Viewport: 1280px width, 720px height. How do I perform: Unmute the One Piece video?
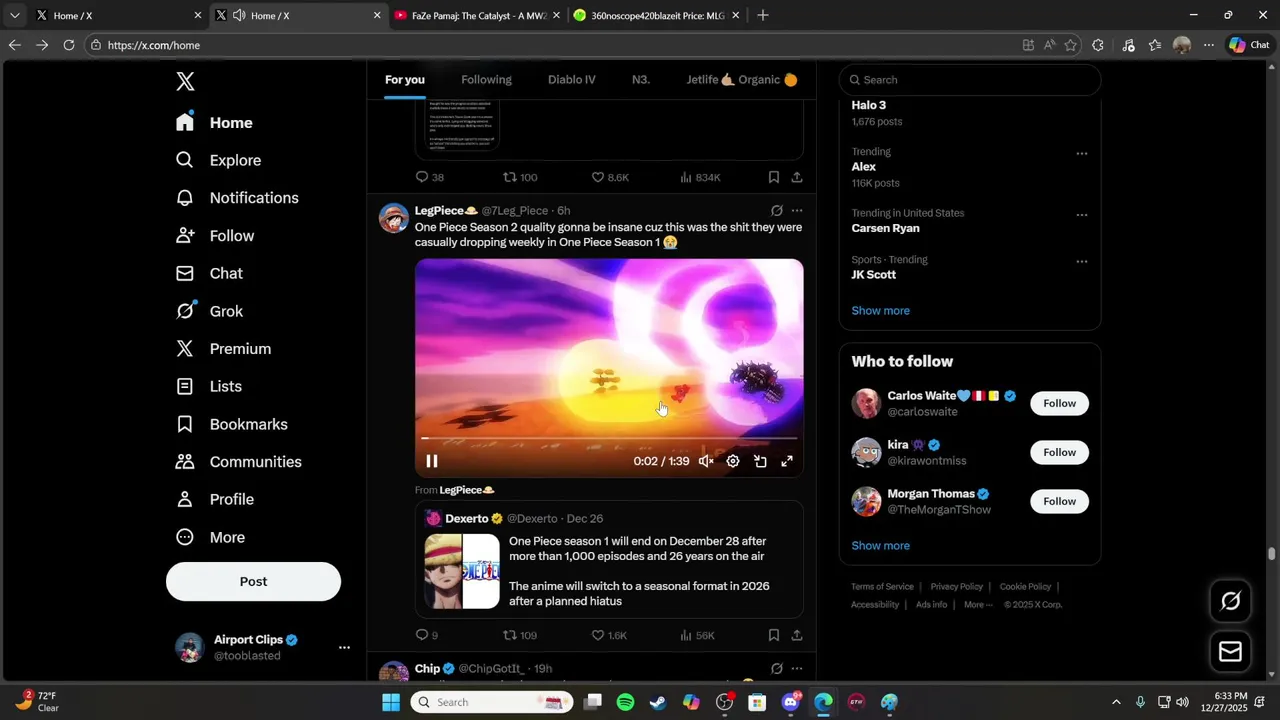(706, 461)
